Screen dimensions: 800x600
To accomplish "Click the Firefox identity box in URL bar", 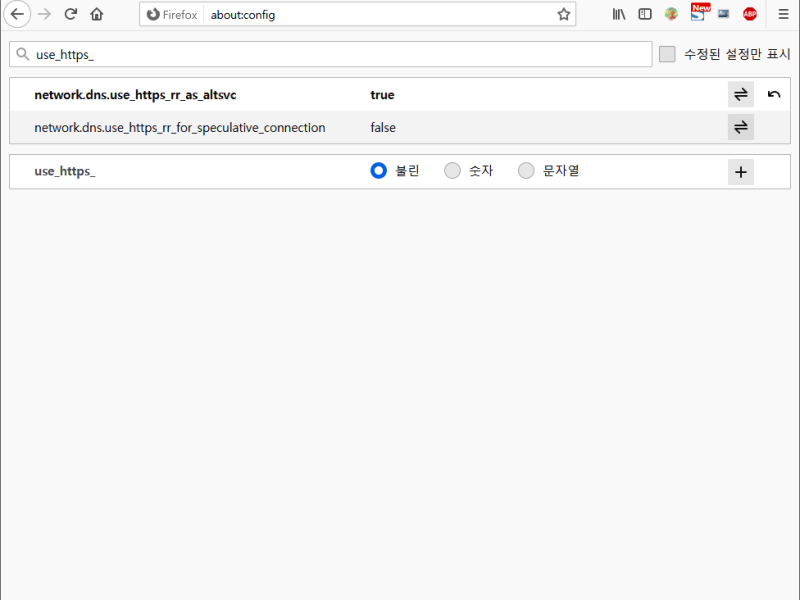I will (x=172, y=15).
